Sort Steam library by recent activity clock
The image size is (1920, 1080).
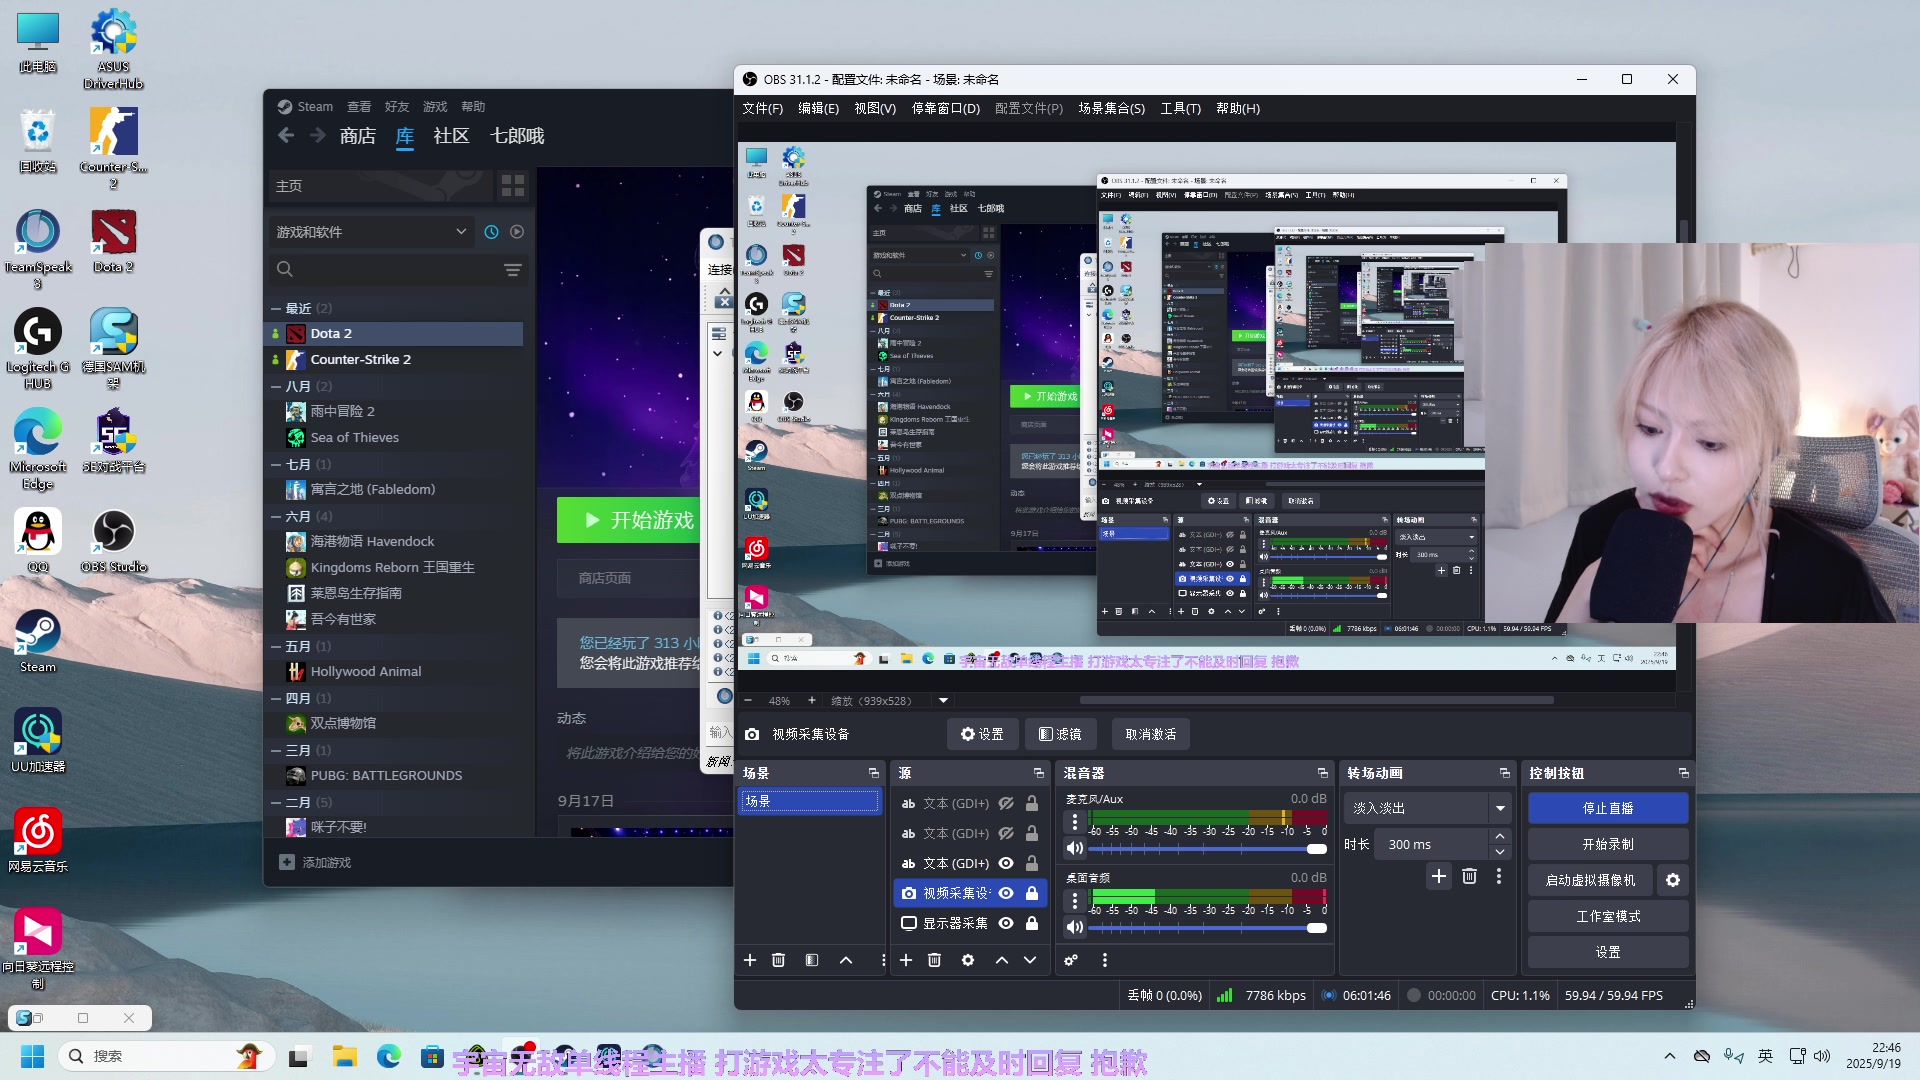[492, 232]
